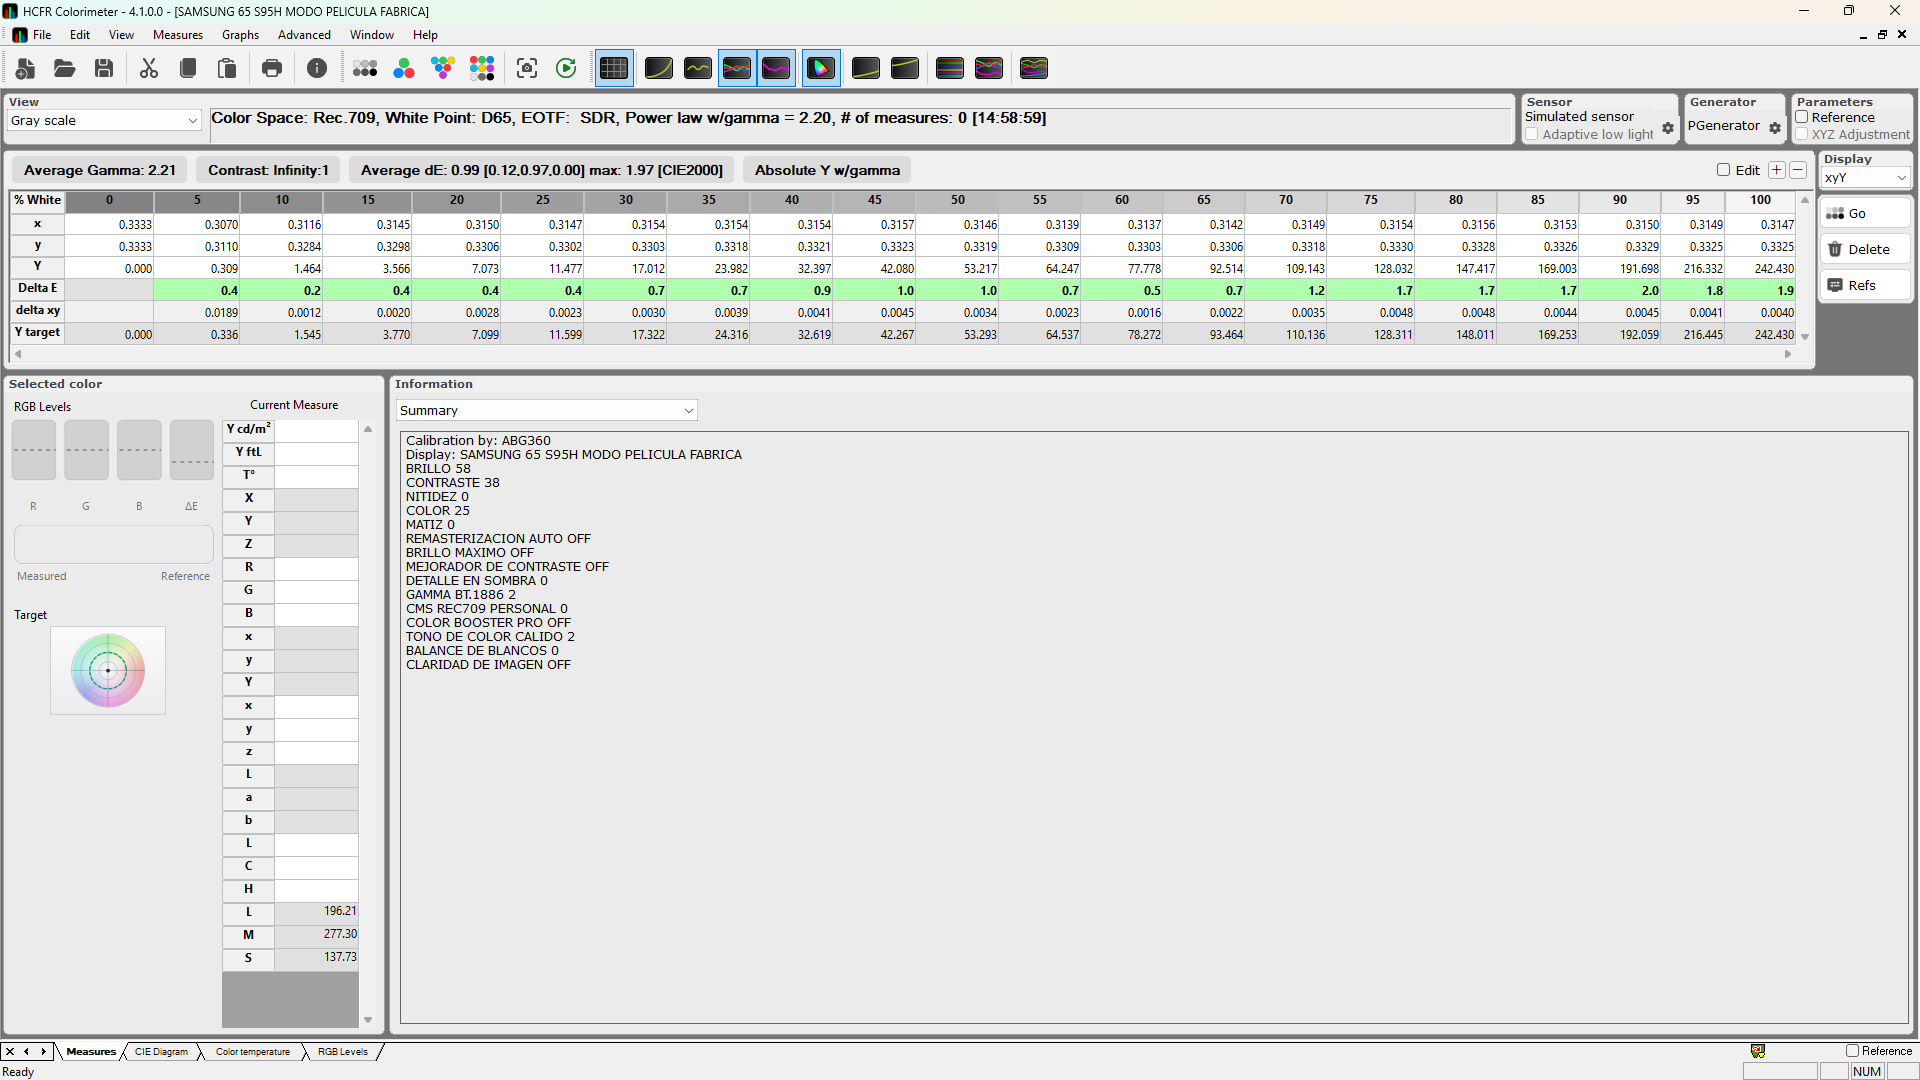Open the xyY Display dropdown

point(1866,178)
